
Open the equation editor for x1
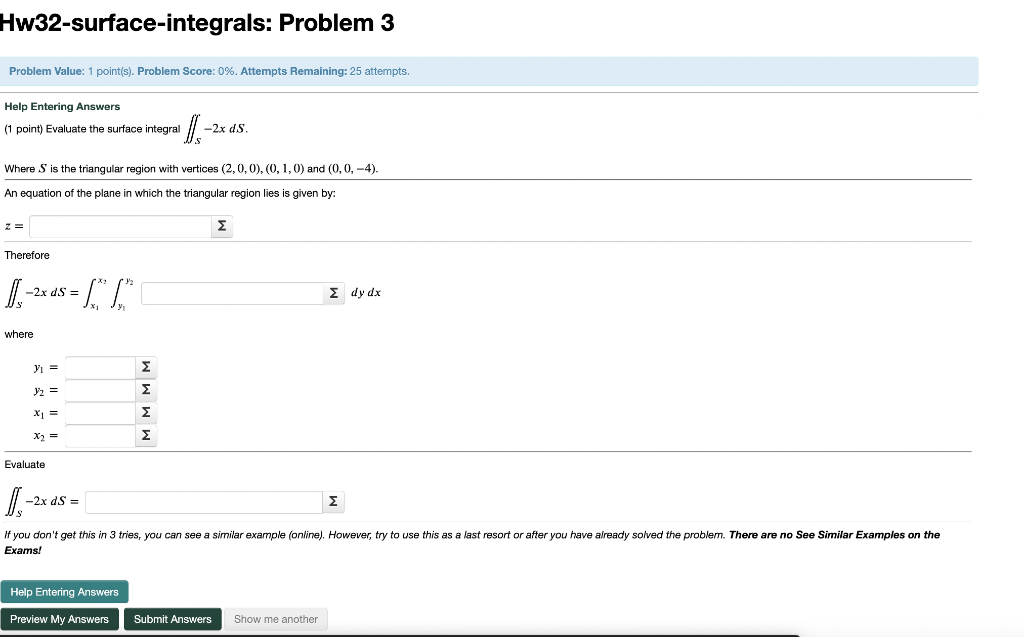click(x=146, y=412)
